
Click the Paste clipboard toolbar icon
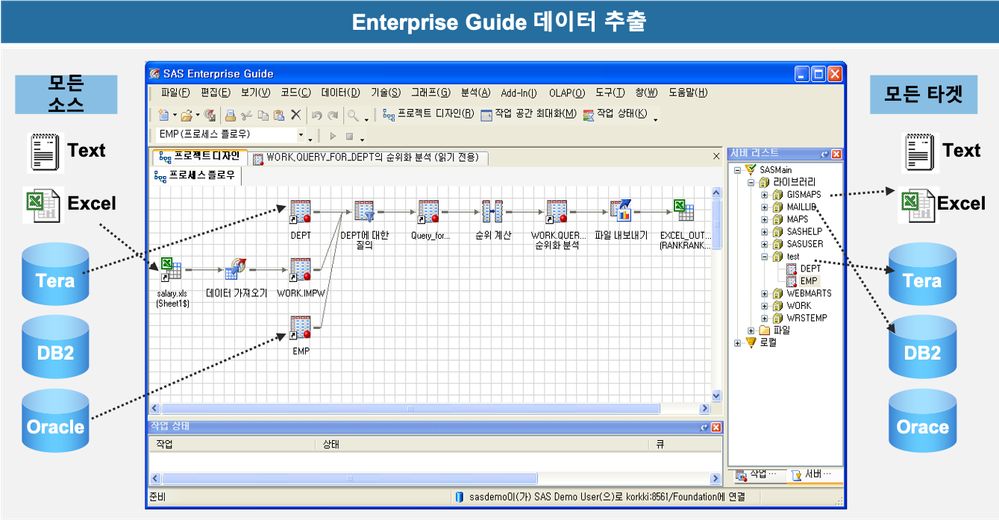[x=279, y=115]
